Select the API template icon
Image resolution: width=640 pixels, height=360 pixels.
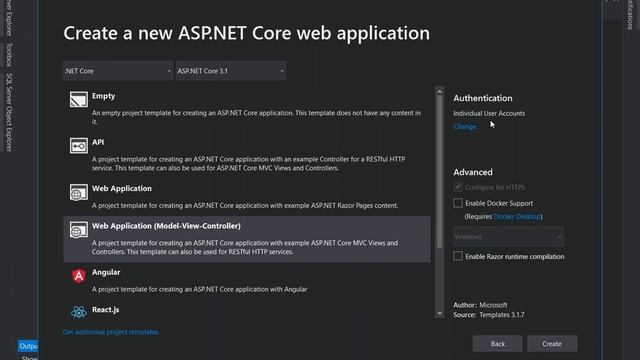click(78, 145)
